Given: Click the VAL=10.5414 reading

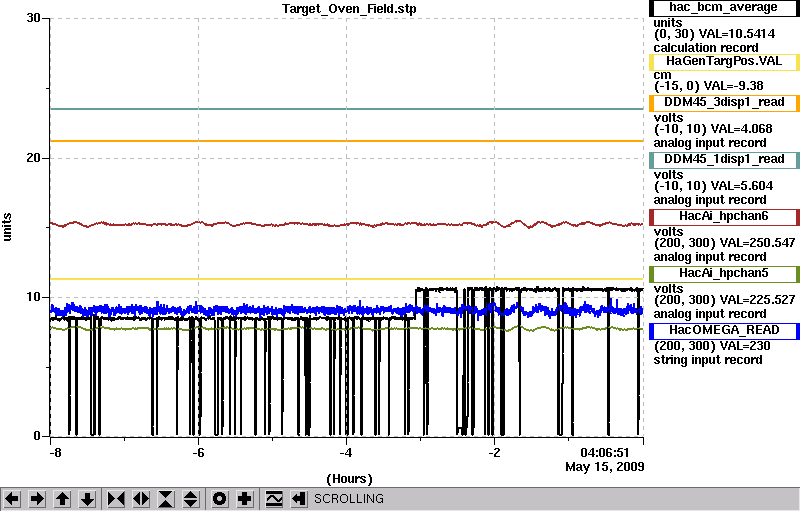Looking at the screenshot, I should click(x=737, y=34).
